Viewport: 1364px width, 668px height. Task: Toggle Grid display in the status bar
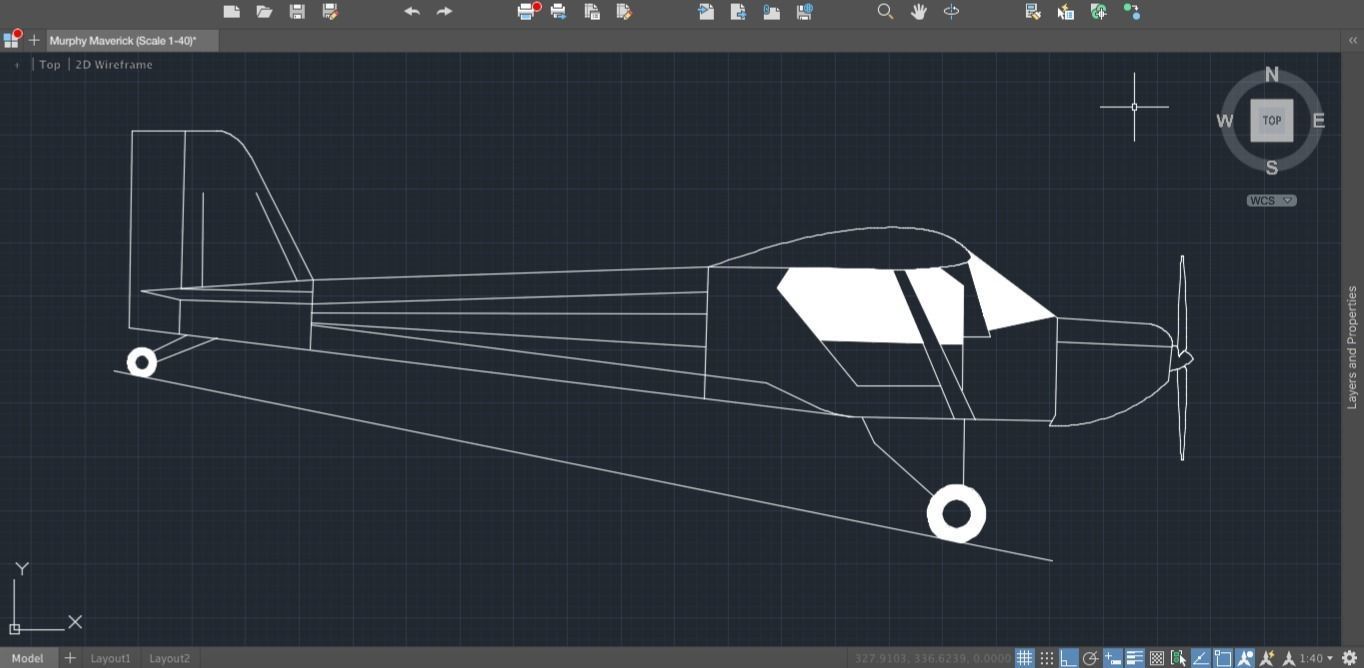1024,657
